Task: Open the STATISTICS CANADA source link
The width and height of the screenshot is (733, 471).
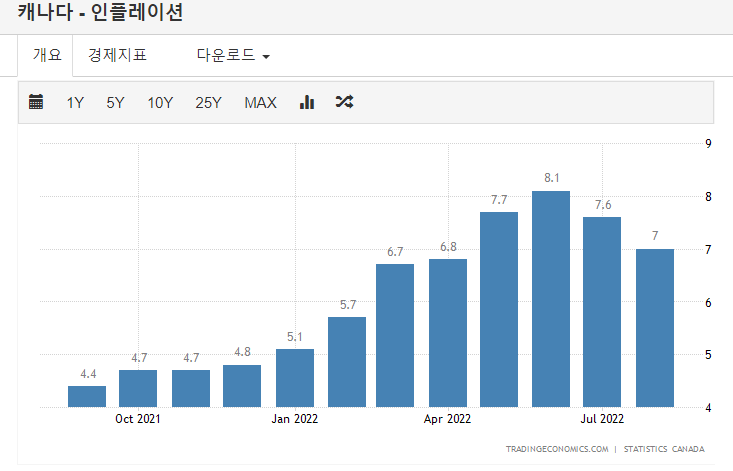Action: point(664,449)
